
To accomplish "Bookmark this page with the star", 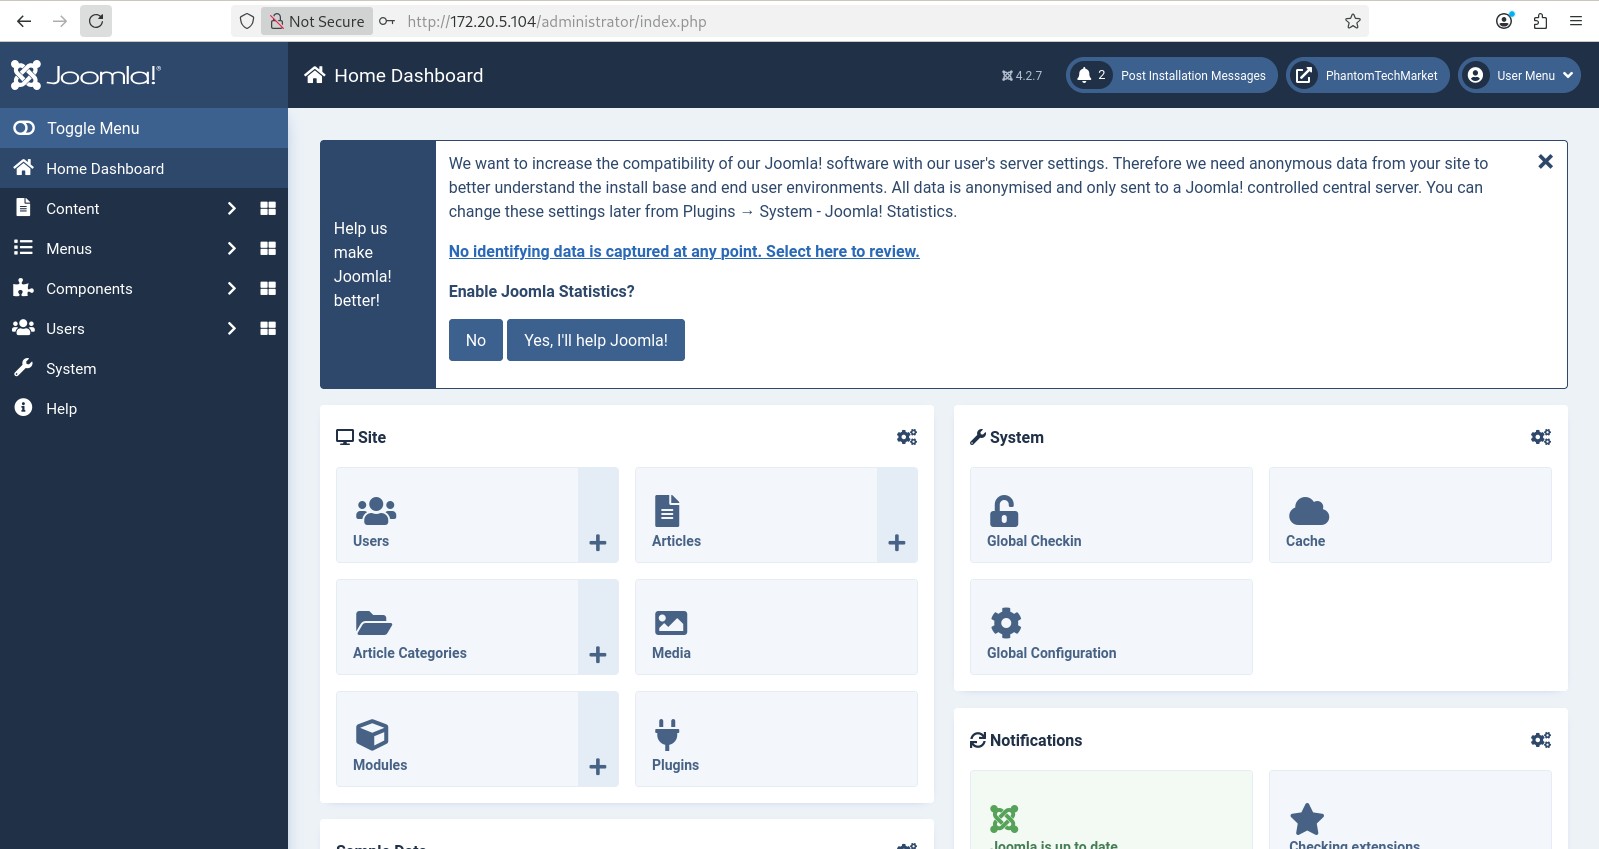I will tap(1353, 21).
